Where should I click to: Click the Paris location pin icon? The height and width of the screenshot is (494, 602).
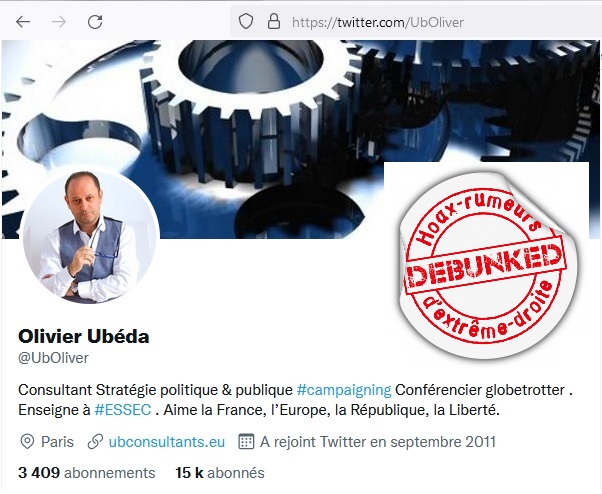(x=27, y=442)
